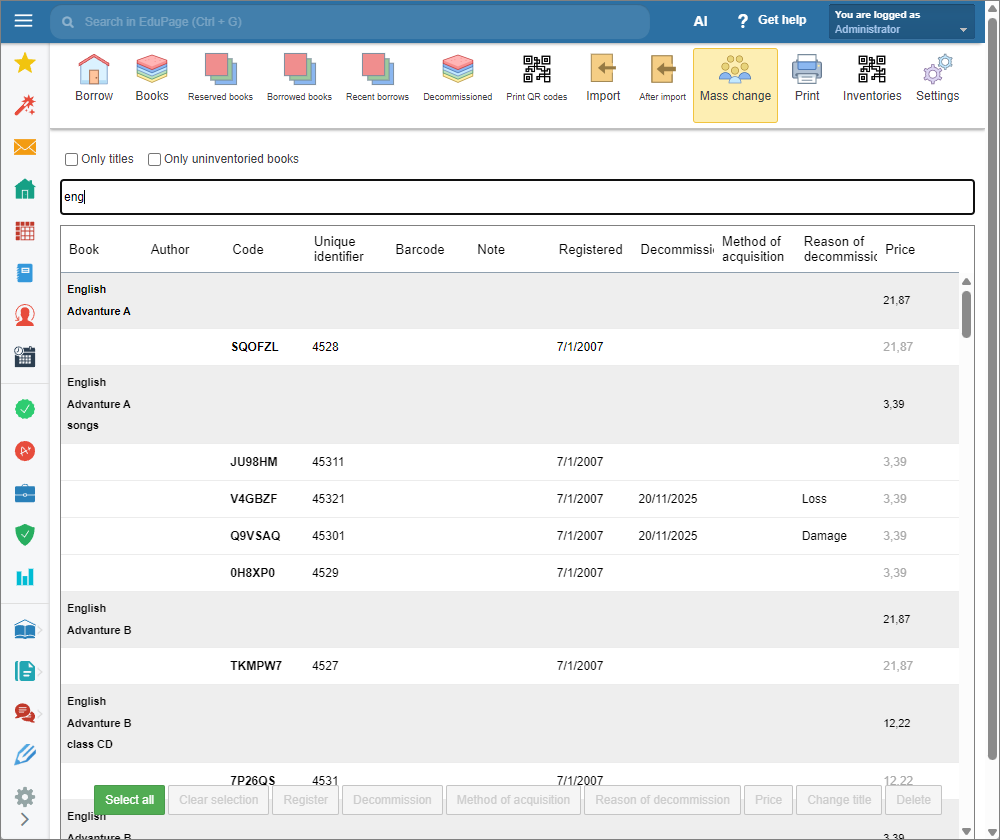Expand the sidebar with bottom chevron

tap(25, 819)
